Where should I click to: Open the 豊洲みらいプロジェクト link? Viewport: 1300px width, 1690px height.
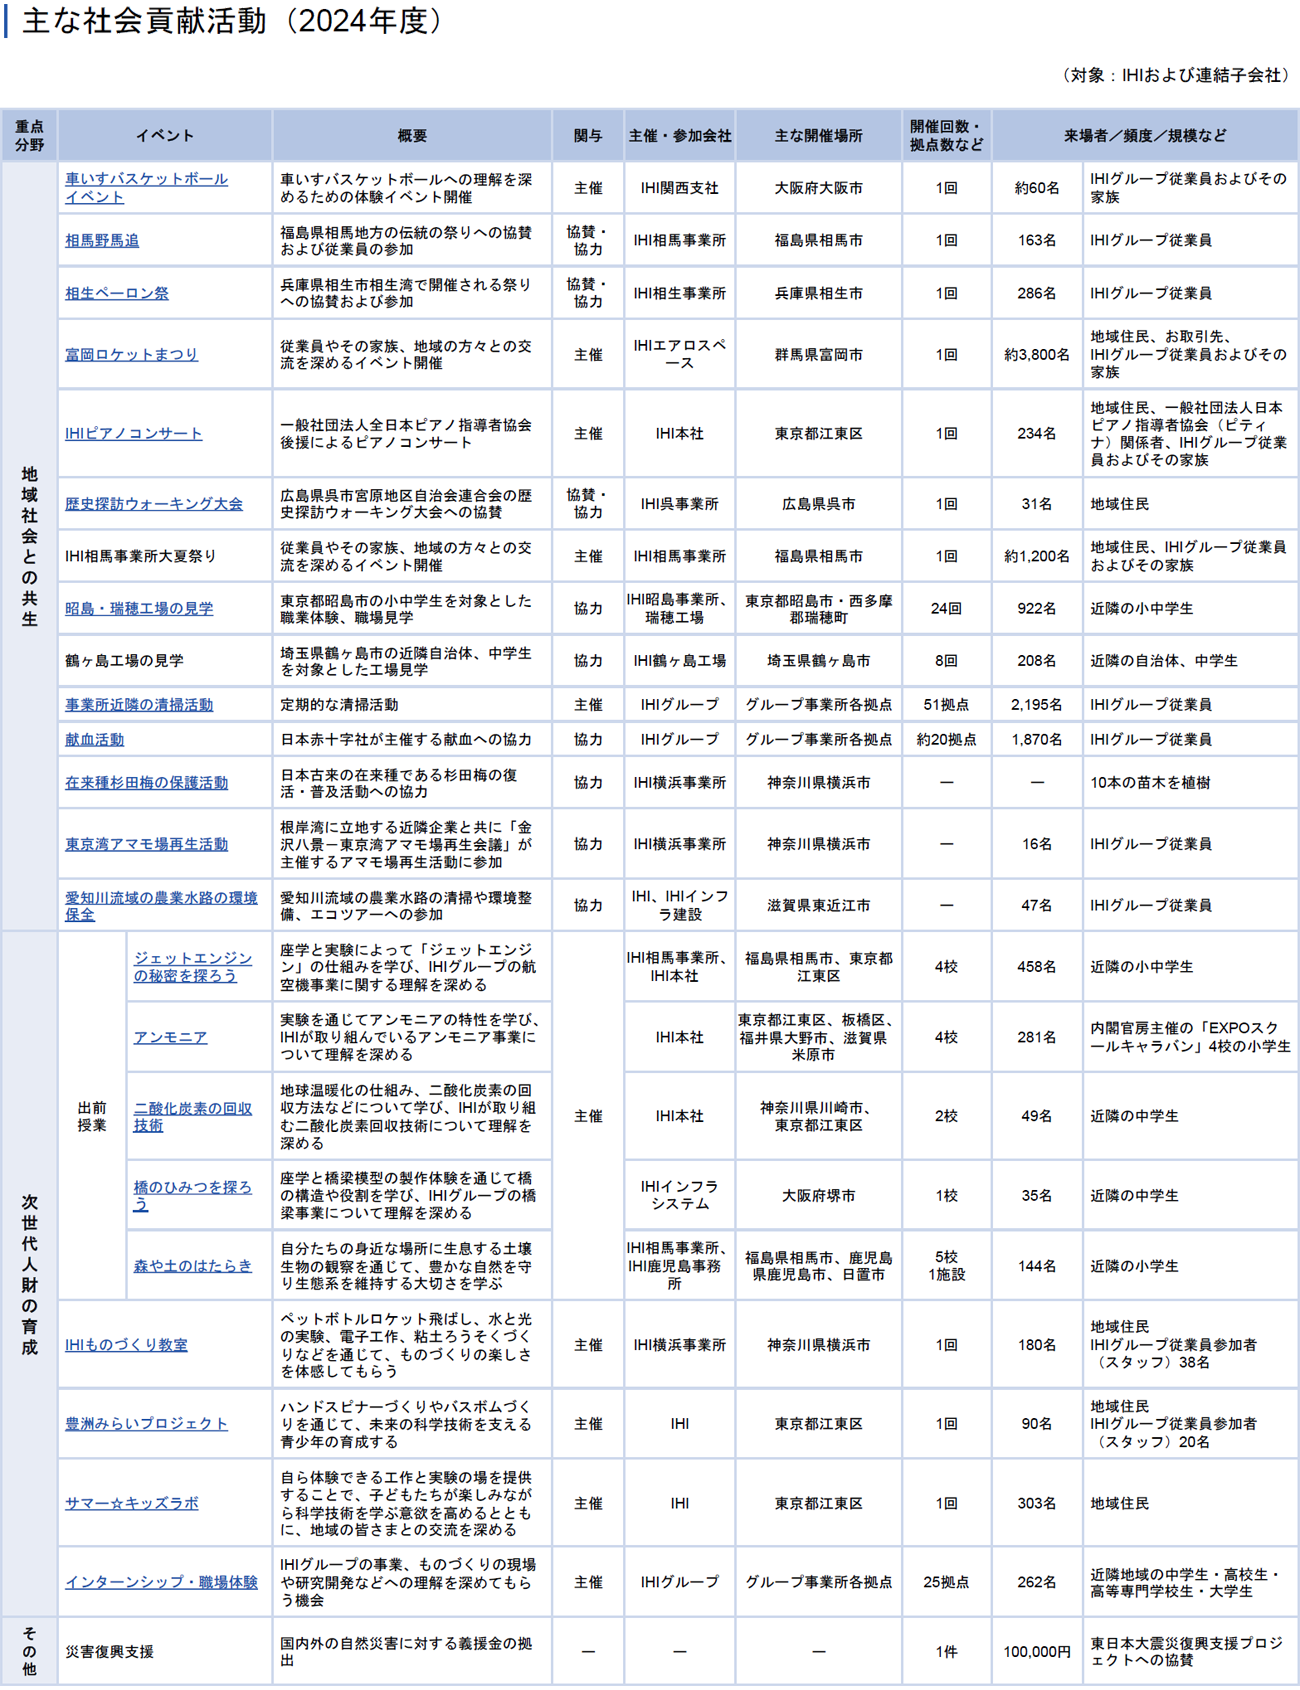pos(146,1424)
